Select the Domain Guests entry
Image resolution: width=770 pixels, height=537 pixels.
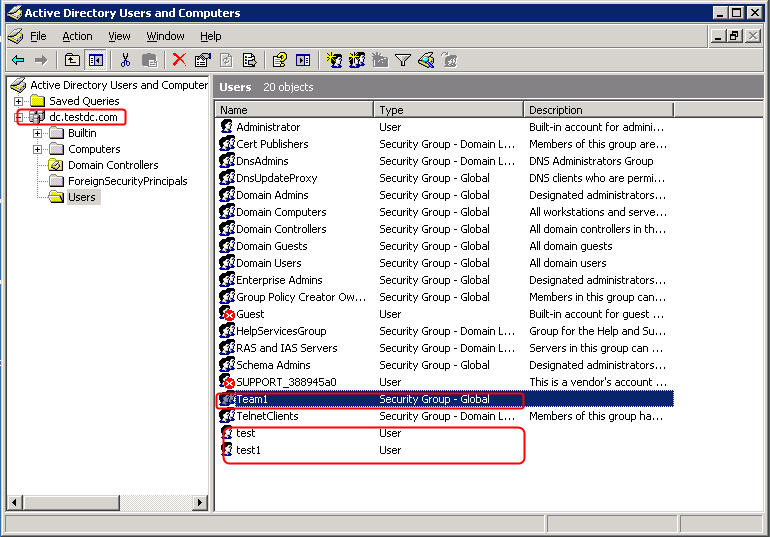[272, 246]
